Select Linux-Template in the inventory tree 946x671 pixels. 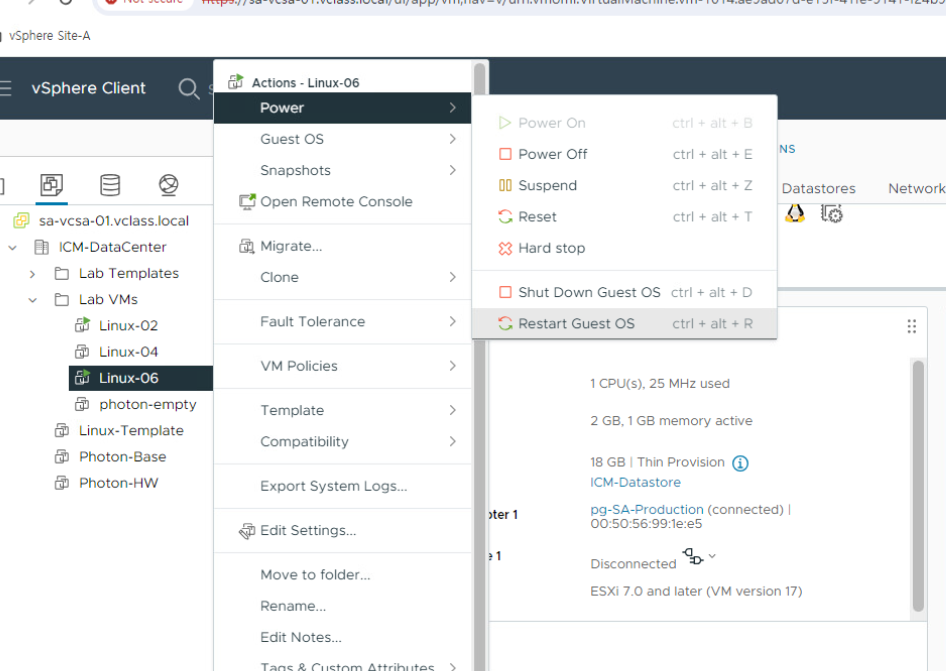coord(132,430)
